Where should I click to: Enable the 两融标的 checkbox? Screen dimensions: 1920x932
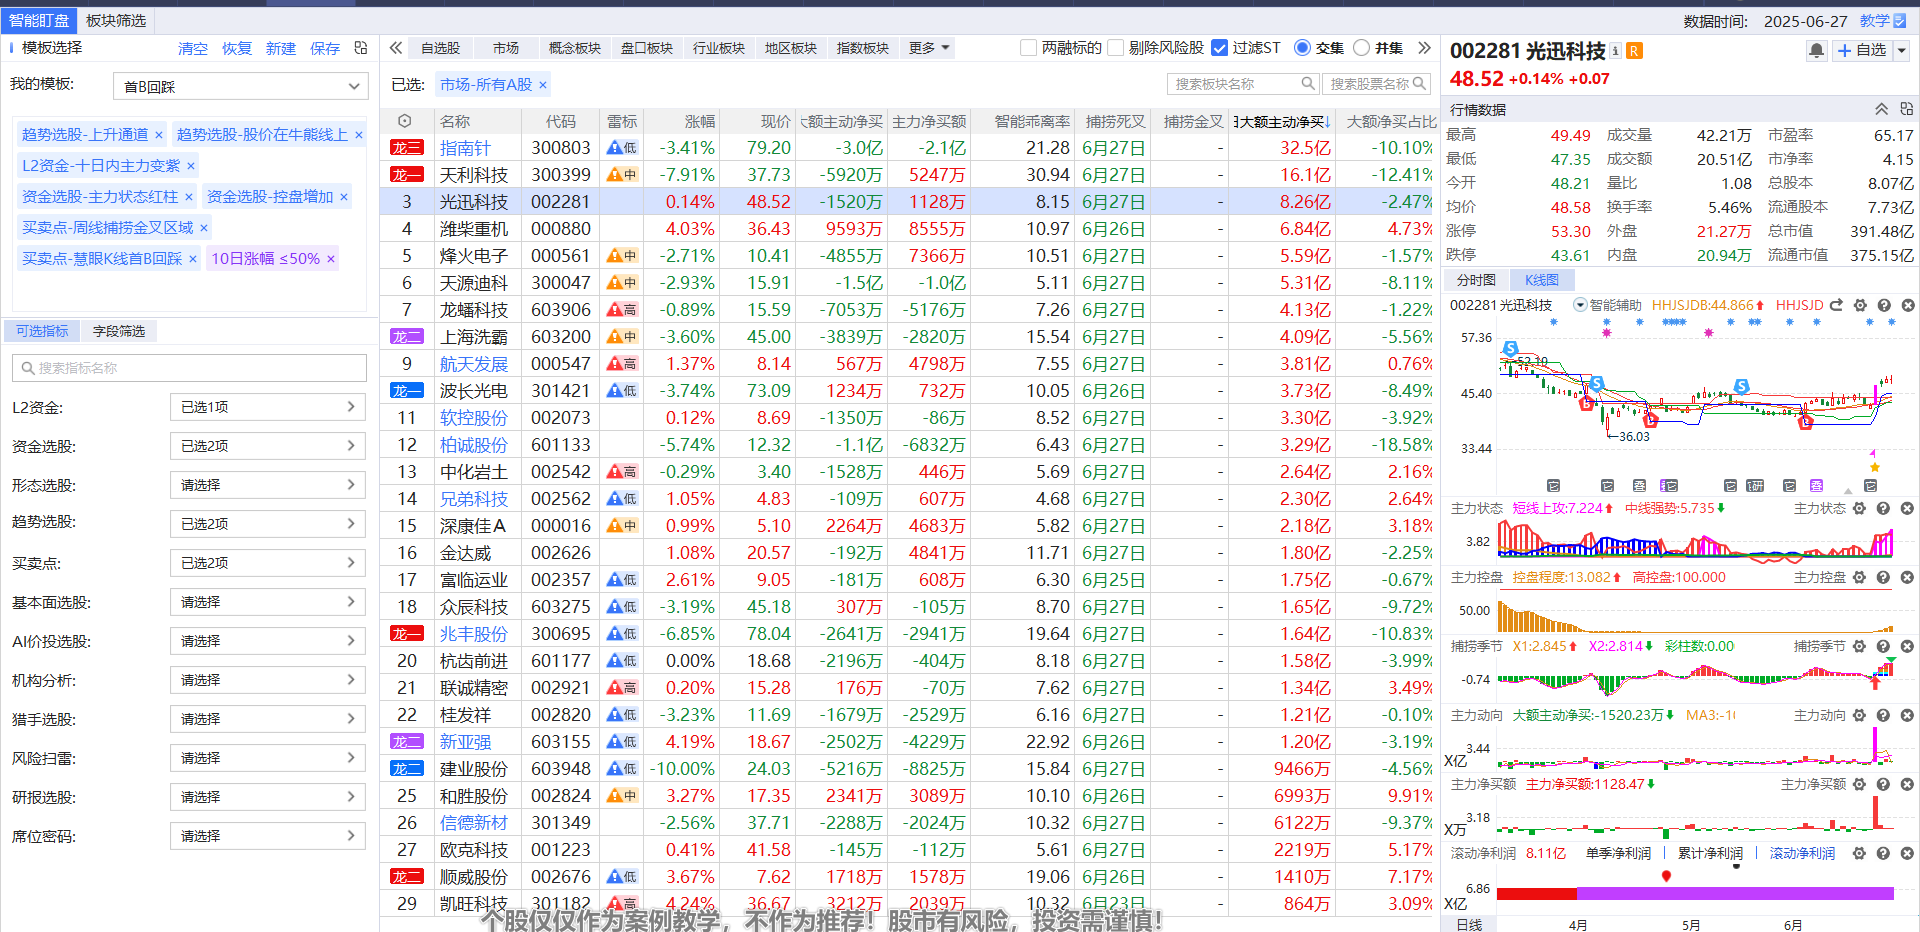[1028, 47]
